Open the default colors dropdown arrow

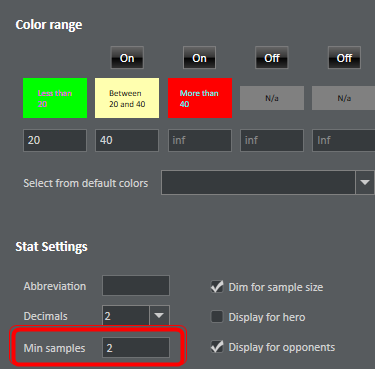point(365,182)
